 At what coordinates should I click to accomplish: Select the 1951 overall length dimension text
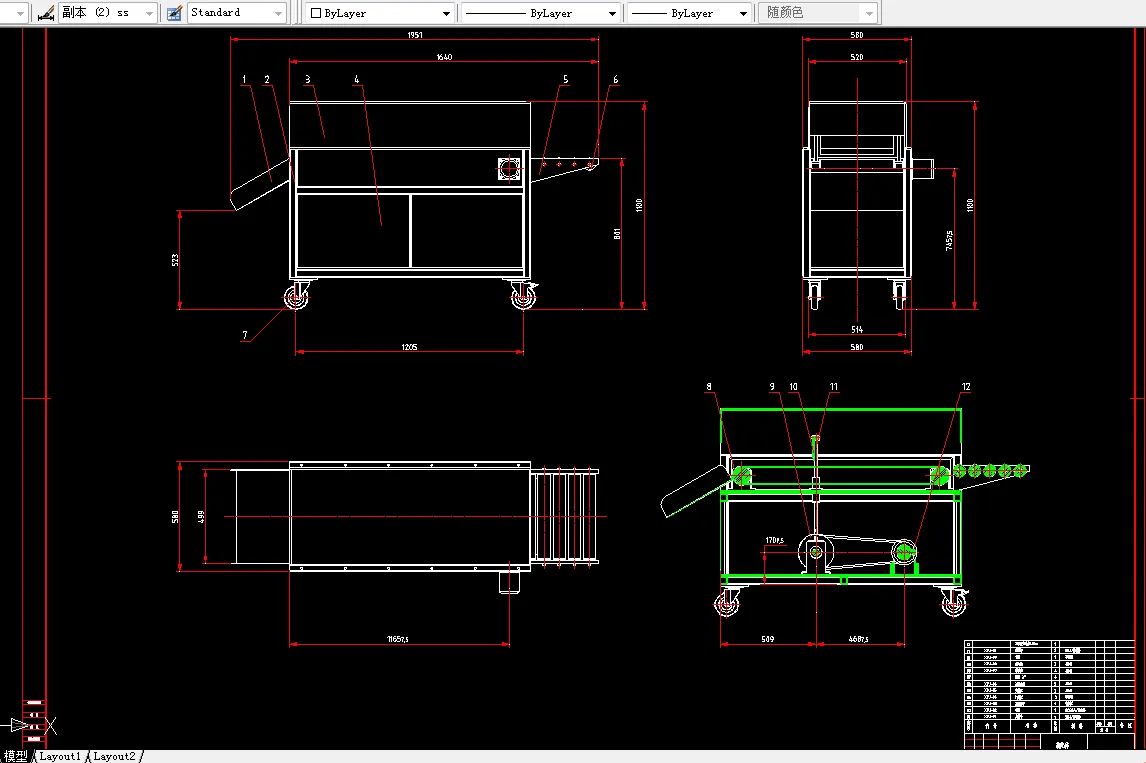click(414, 34)
